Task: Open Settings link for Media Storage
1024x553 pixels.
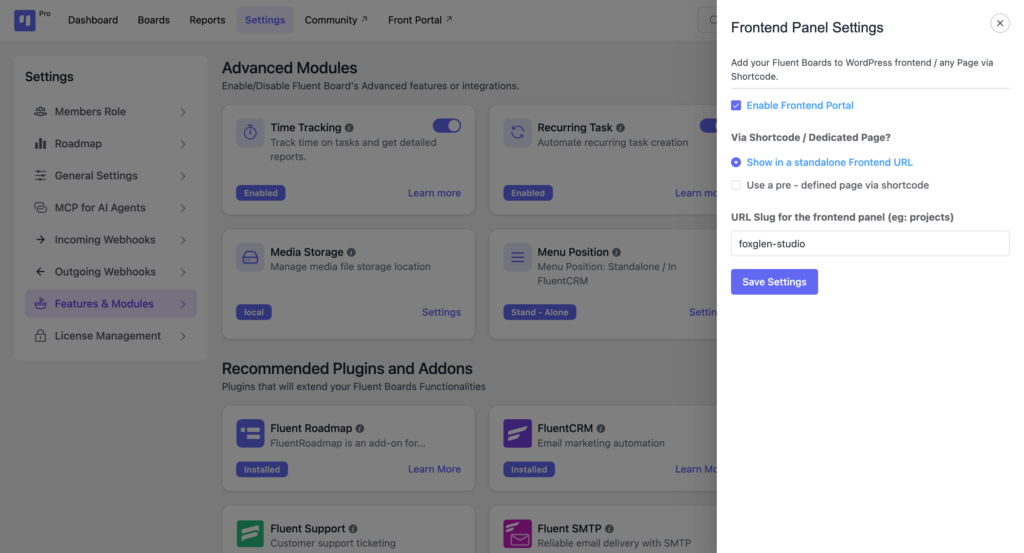Action: click(x=441, y=312)
